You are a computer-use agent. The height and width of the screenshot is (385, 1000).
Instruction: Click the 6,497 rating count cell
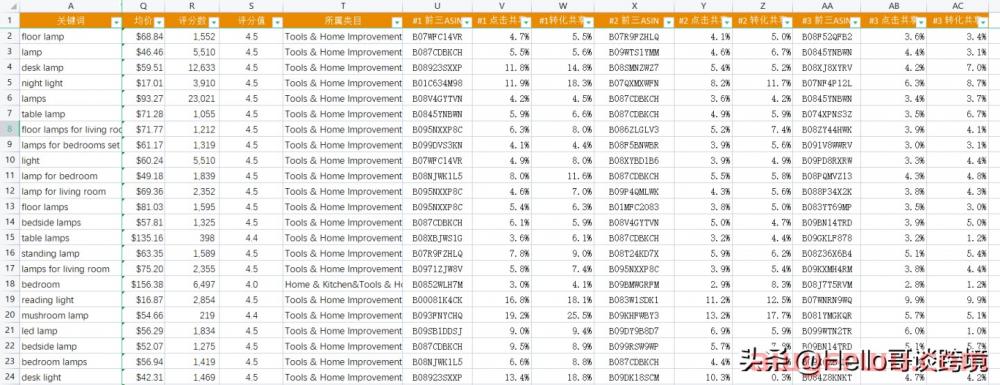coord(192,284)
